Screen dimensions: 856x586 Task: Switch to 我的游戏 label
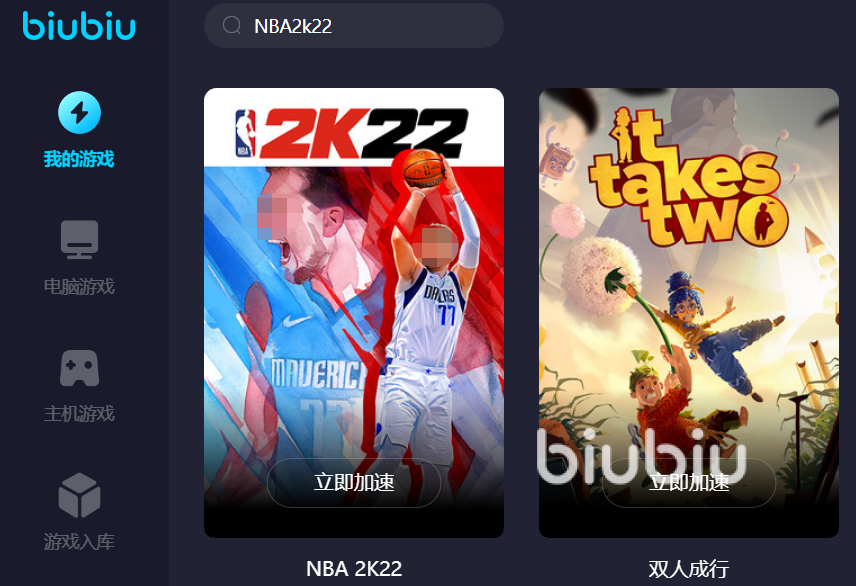[x=79, y=159]
